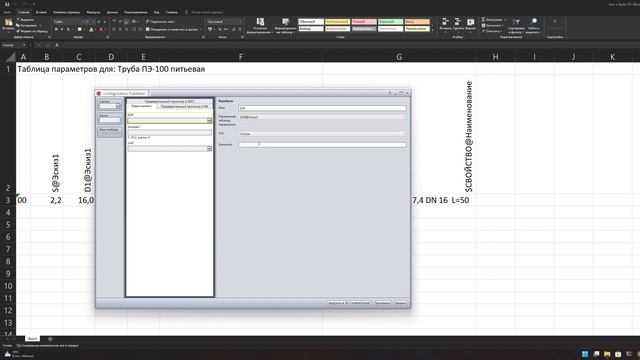Click the Clear eraser icon

click(483, 31)
